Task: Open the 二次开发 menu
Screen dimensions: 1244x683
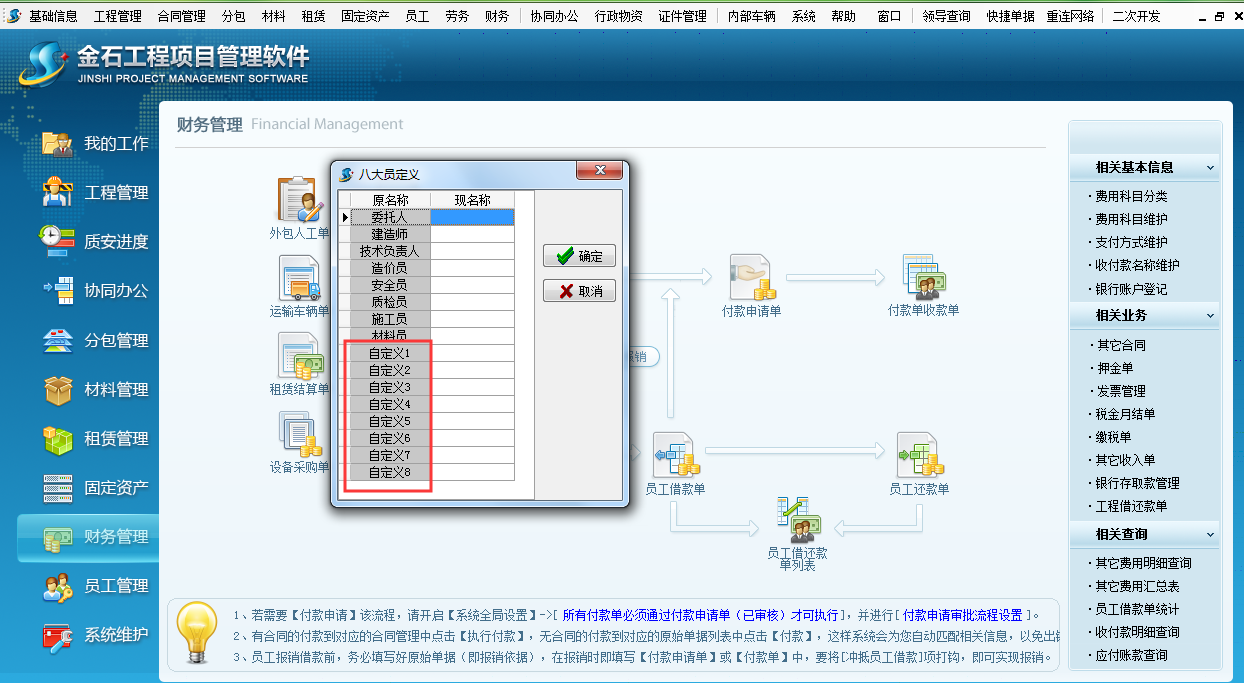Action: pos(1136,16)
